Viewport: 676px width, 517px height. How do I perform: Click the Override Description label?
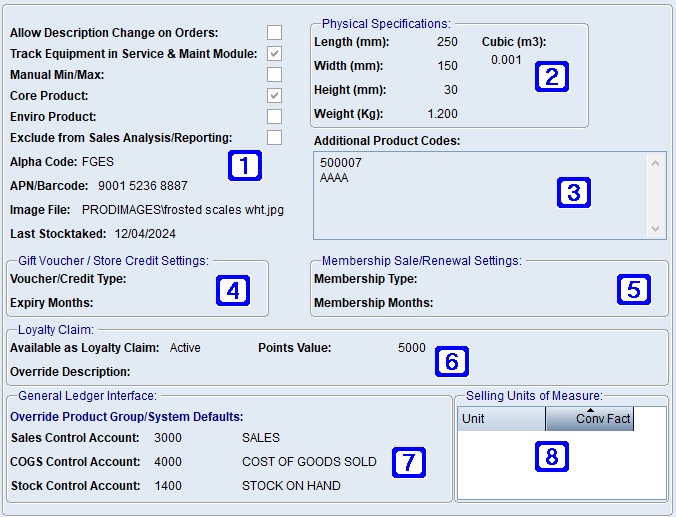pyautogui.click(x=70, y=372)
